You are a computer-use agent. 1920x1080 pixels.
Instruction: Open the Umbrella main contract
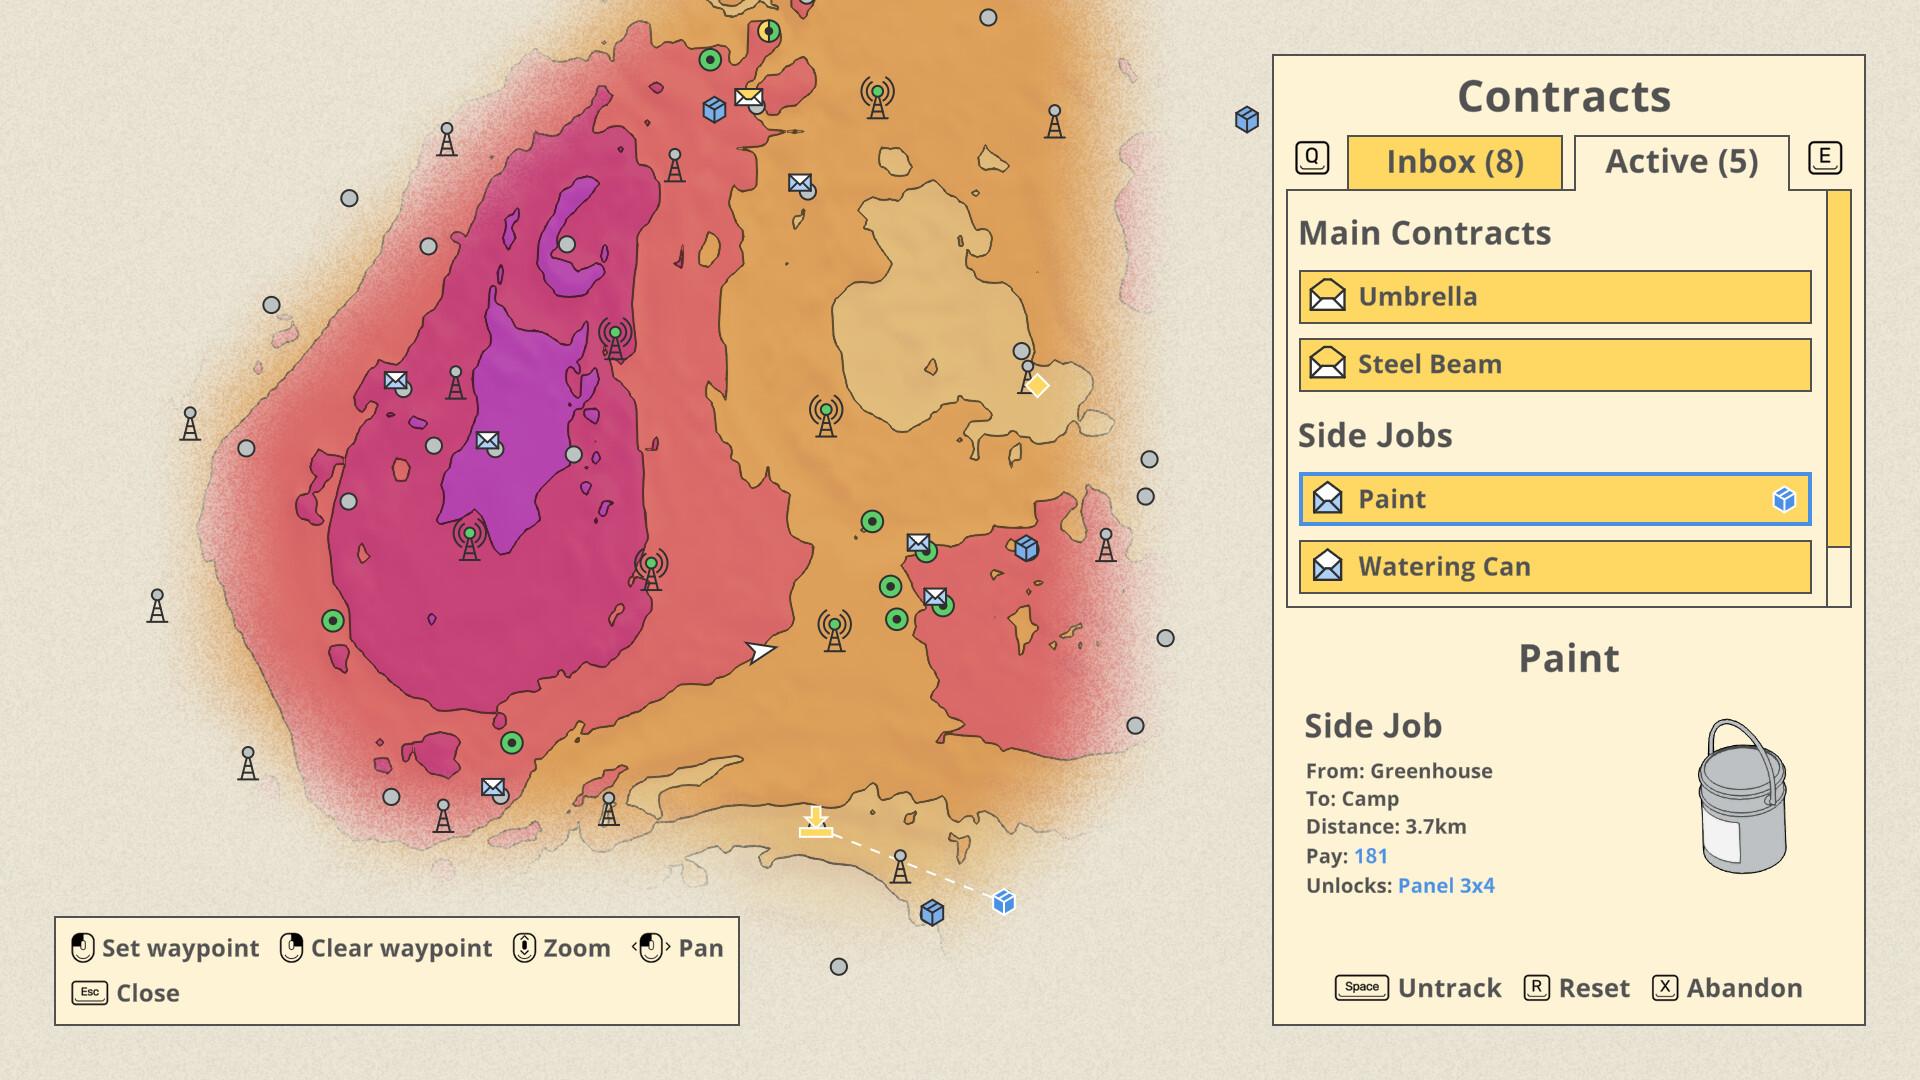[x=1554, y=297]
